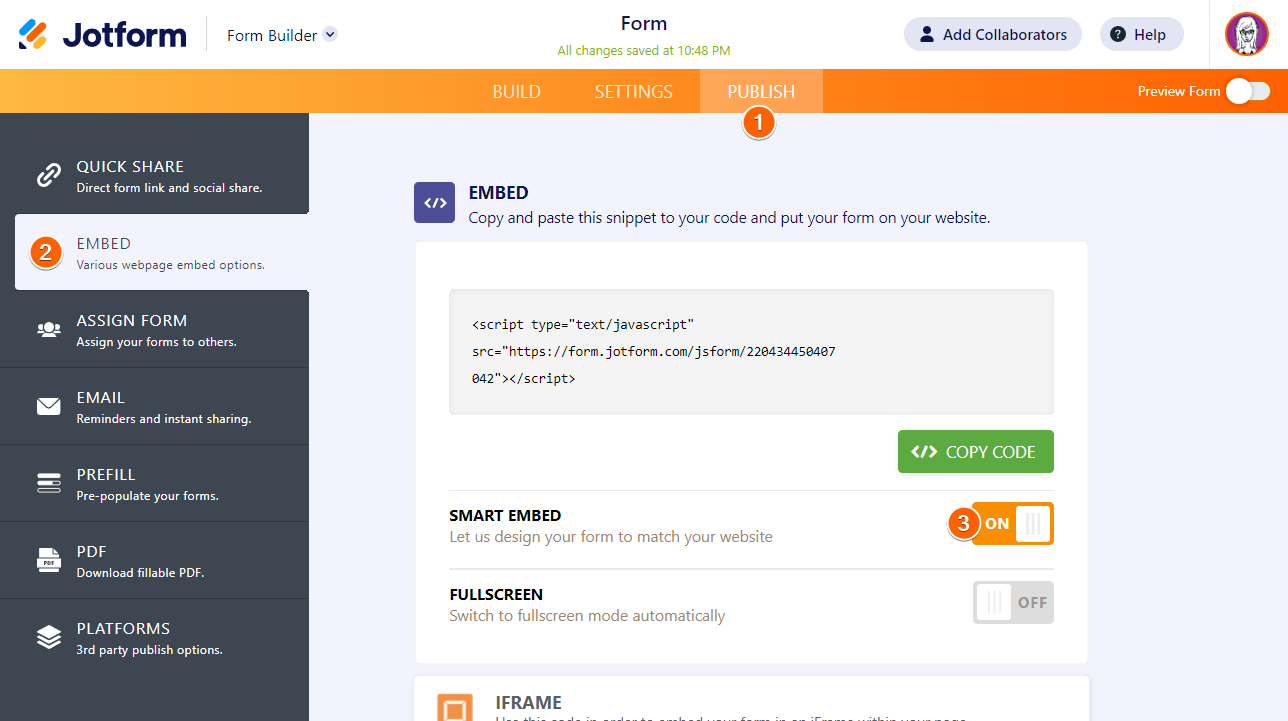Click the Email envelope icon
Screen dimensions: 1288x721
48,407
